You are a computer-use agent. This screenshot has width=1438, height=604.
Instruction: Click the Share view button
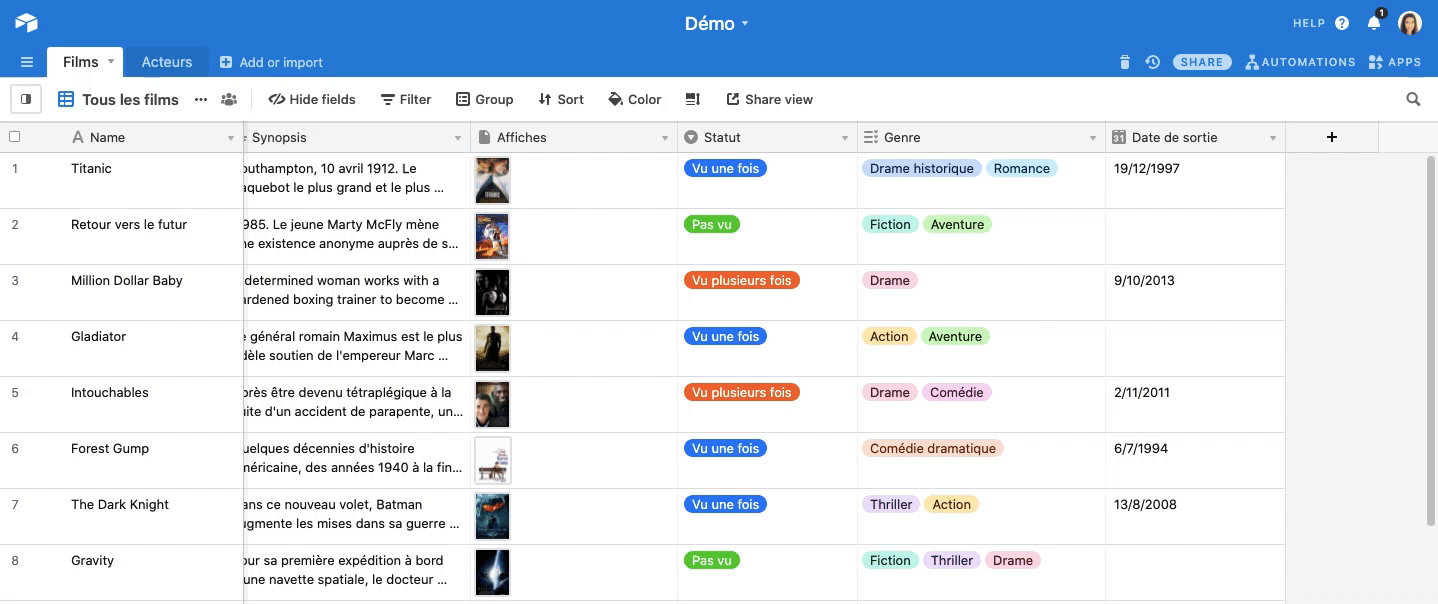click(770, 99)
